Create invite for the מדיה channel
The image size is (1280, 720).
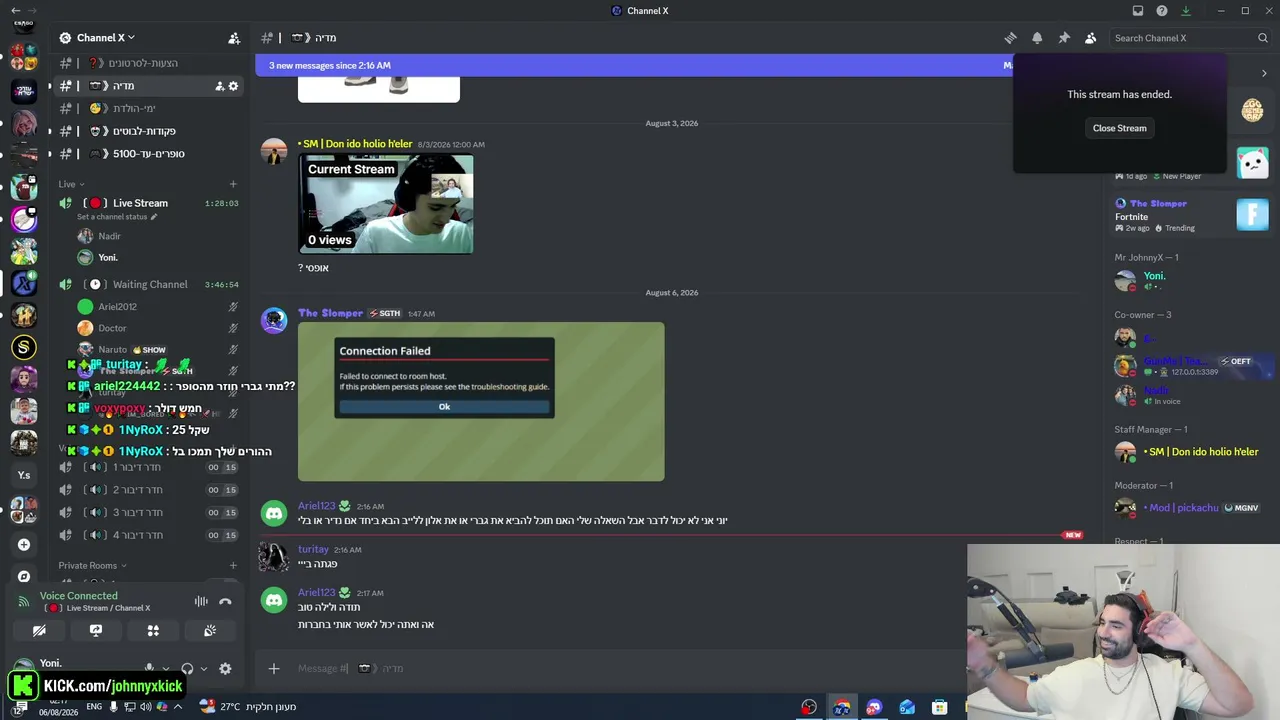coord(219,86)
